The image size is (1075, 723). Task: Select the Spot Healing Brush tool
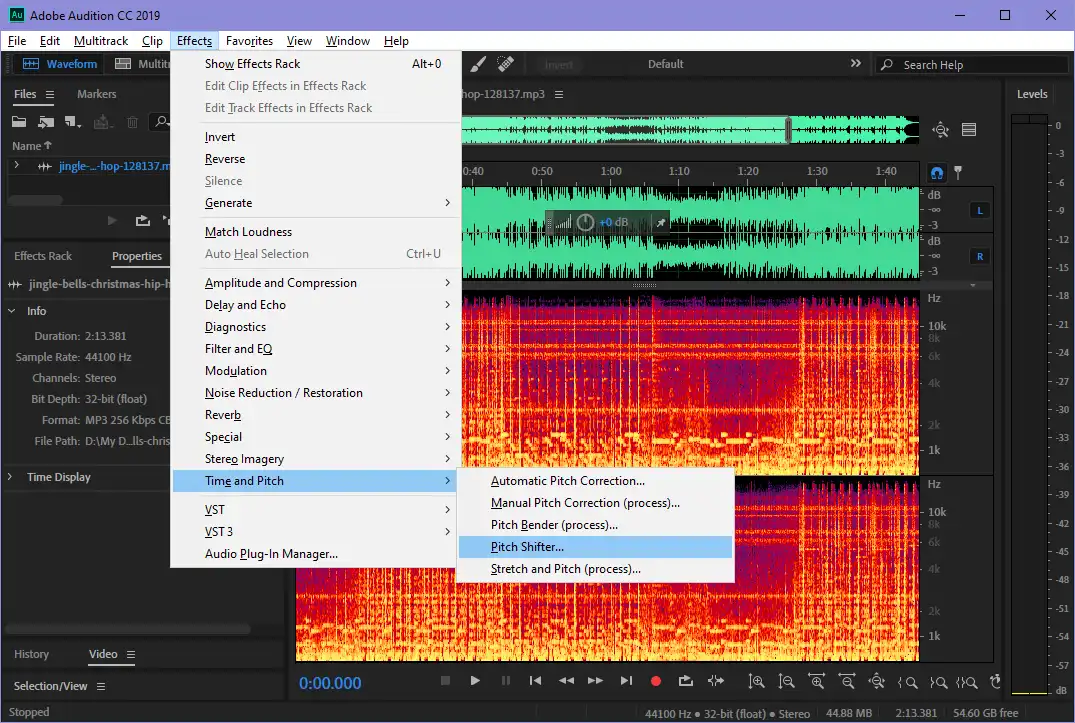506,64
